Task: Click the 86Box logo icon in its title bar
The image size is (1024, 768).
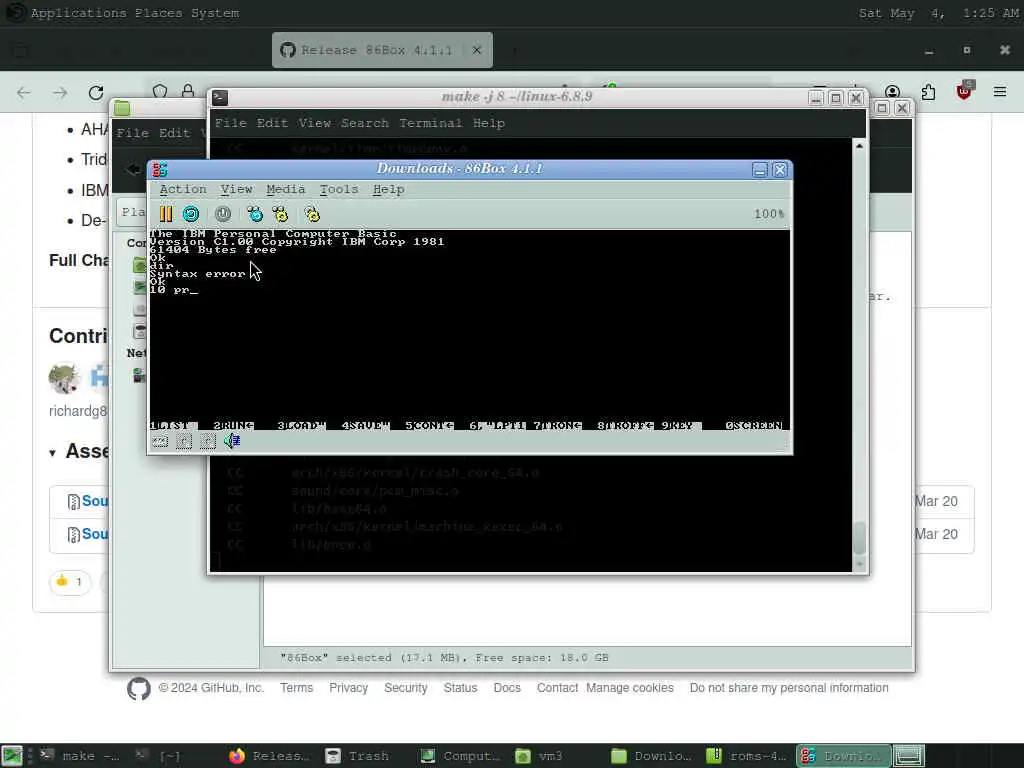Action: point(160,170)
